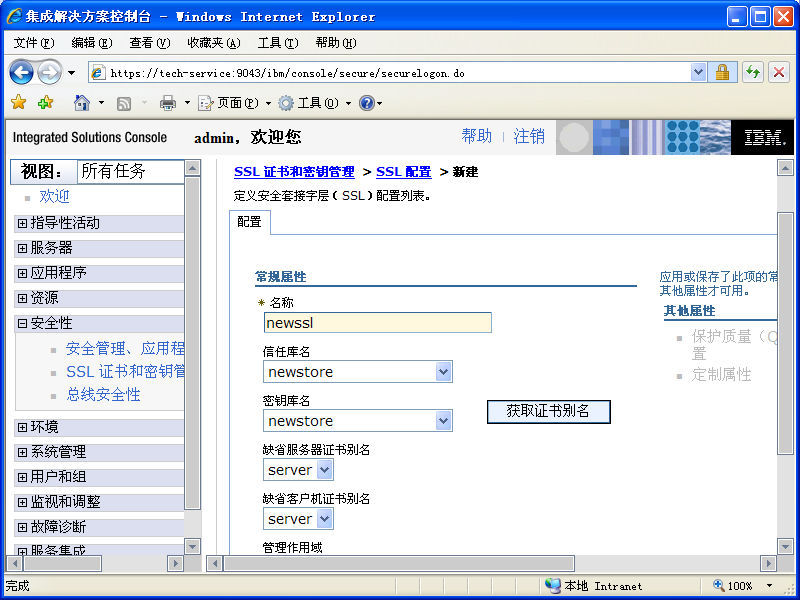Click the 注销 logout link
The width and height of the screenshot is (800, 600).
click(x=529, y=136)
